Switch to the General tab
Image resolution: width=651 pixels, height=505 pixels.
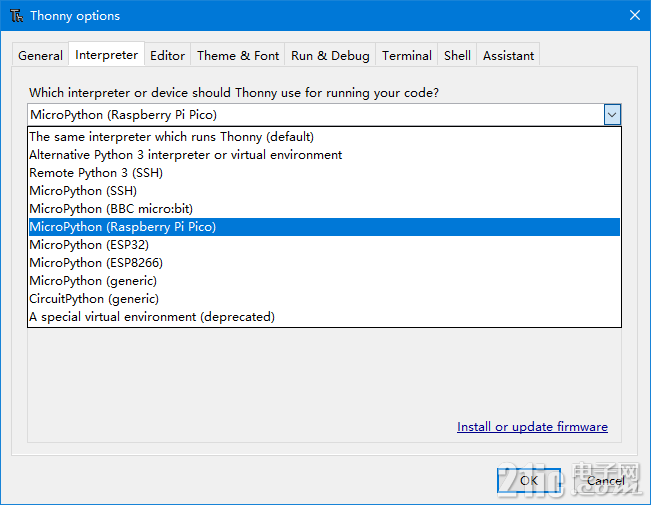[x=40, y=56]
